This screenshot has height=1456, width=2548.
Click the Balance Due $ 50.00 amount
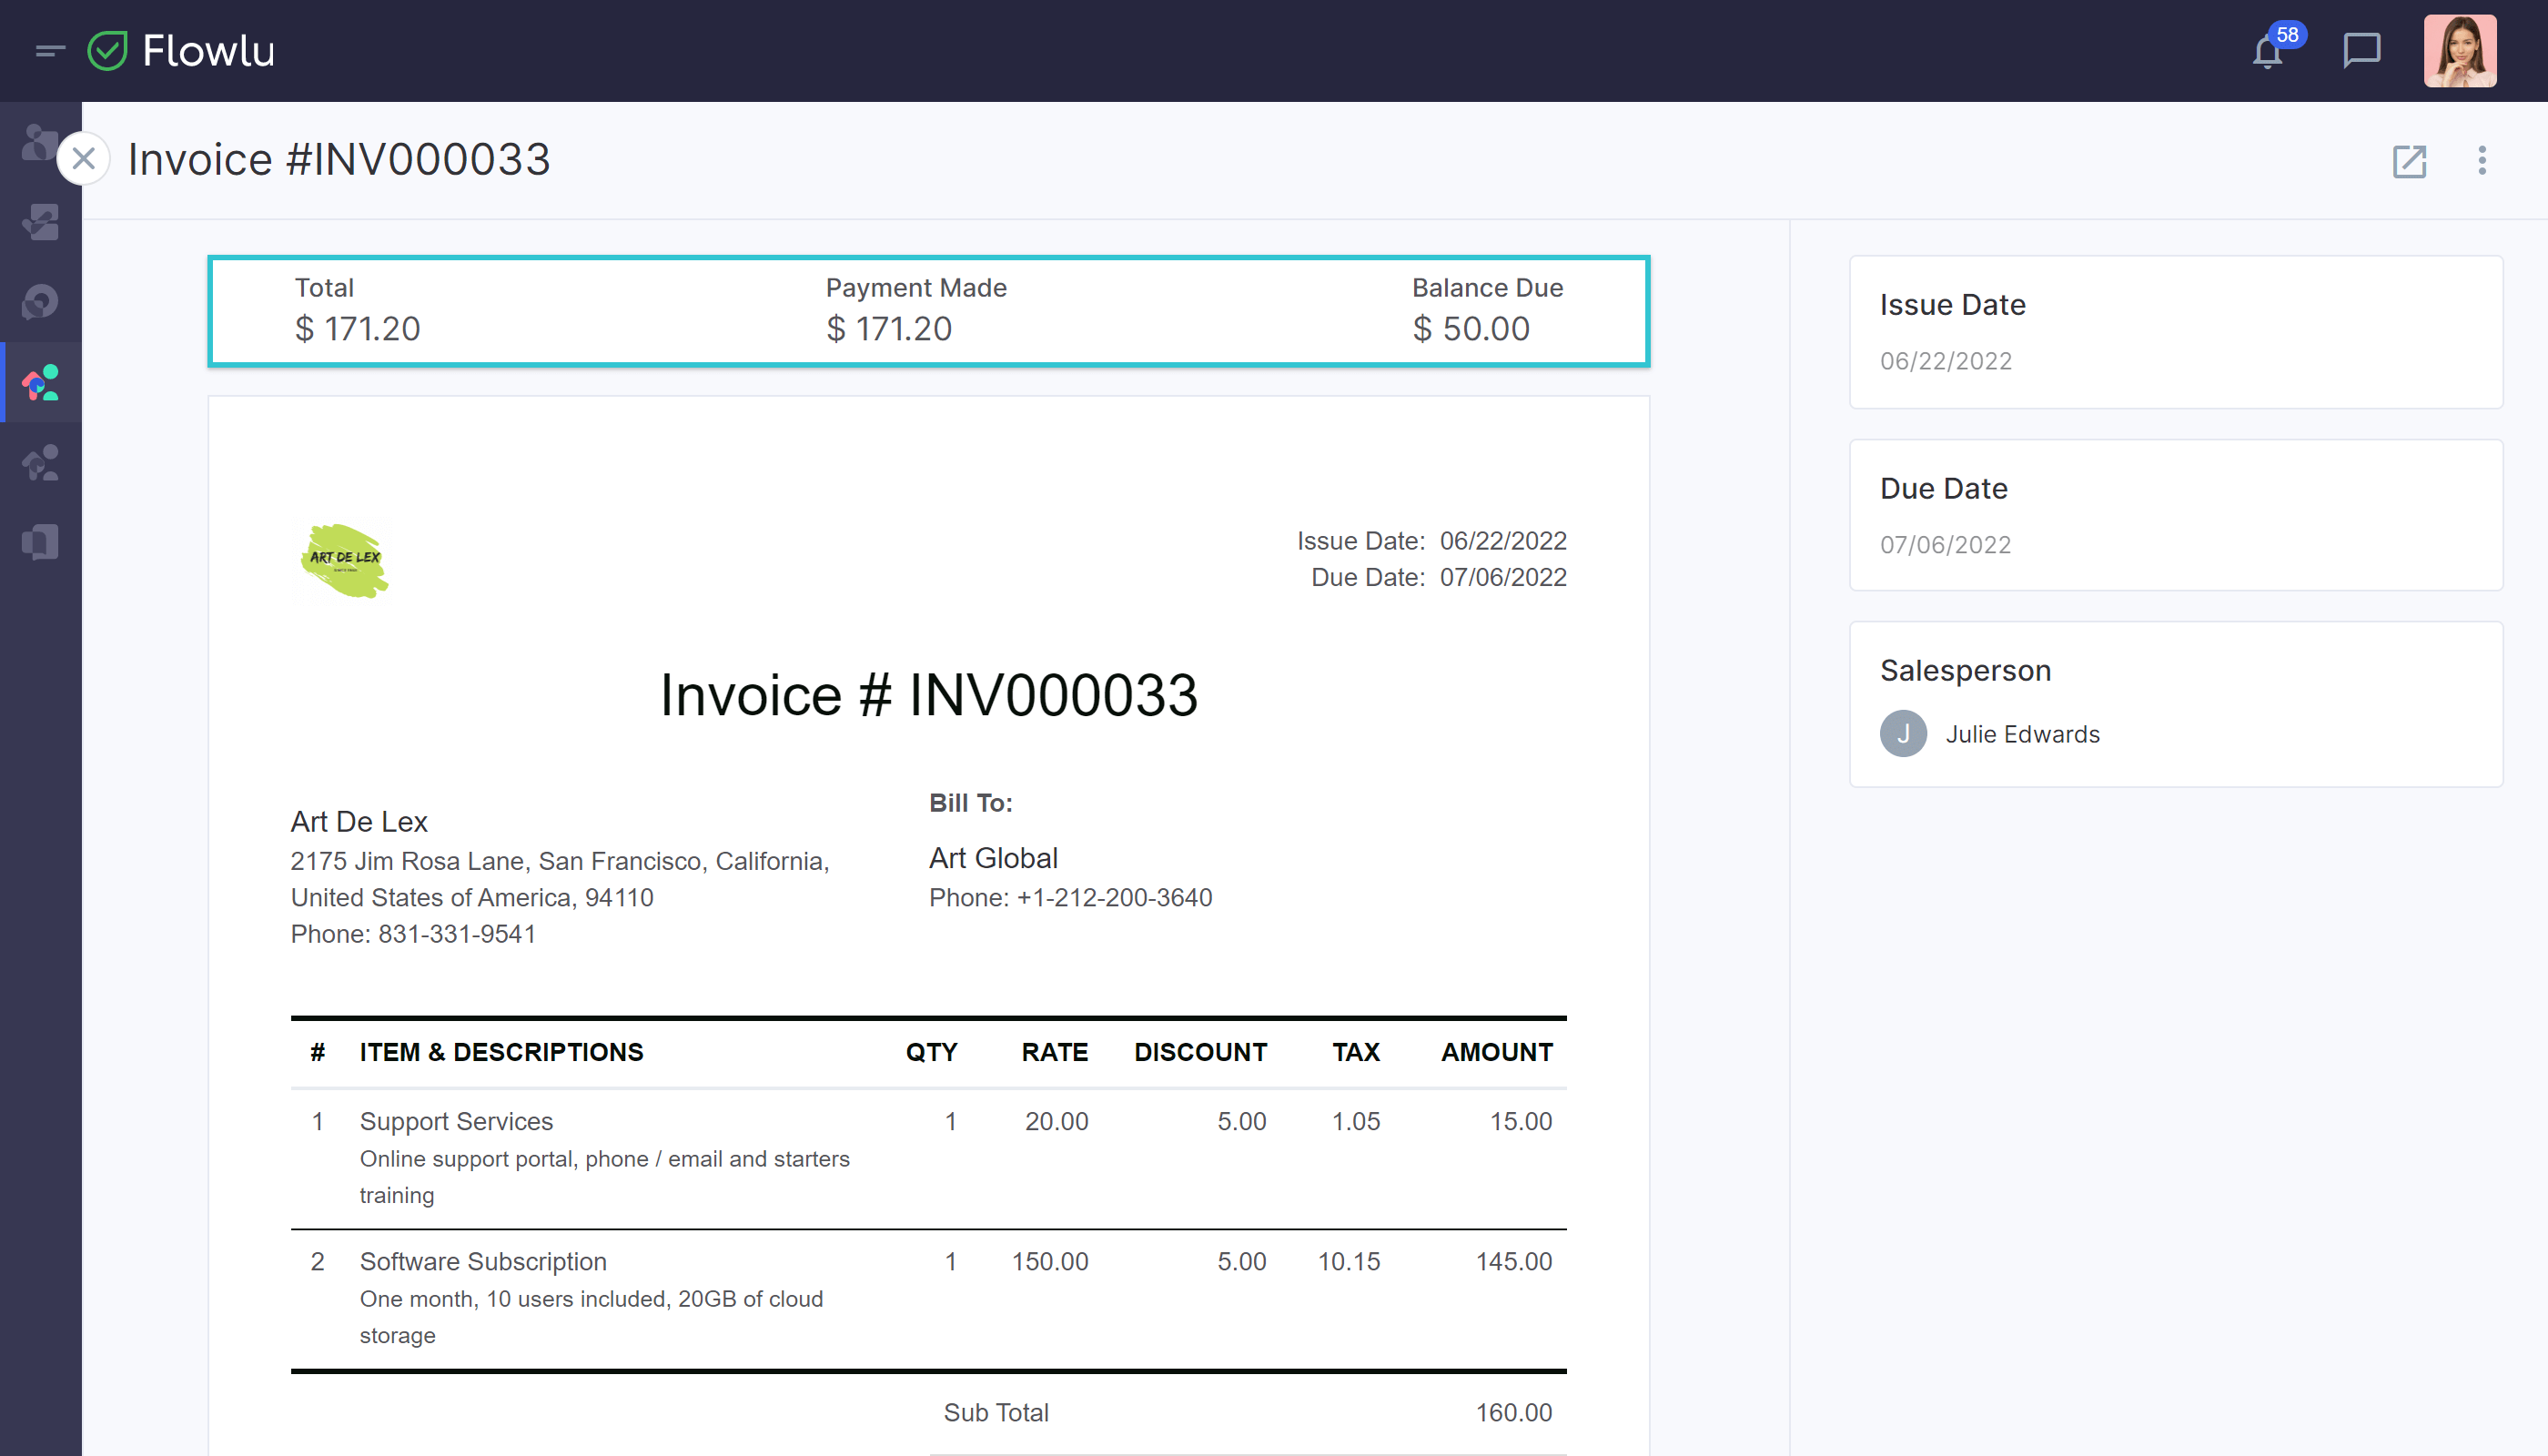coord(1471,329)
